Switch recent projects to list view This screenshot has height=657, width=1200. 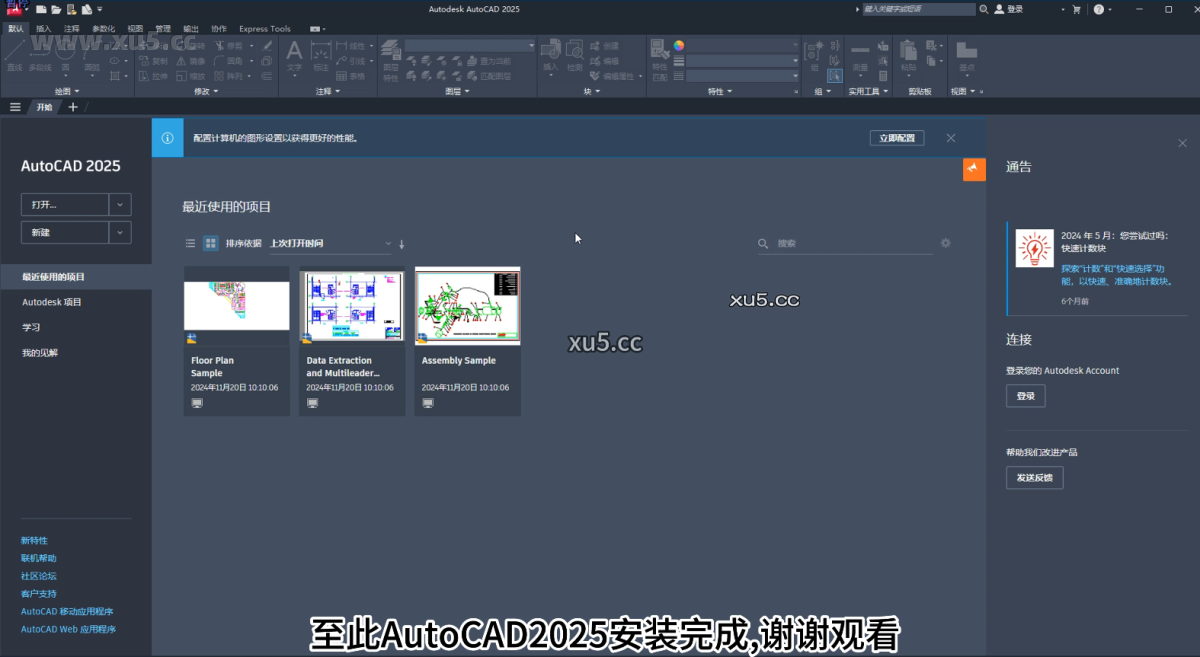190,243
